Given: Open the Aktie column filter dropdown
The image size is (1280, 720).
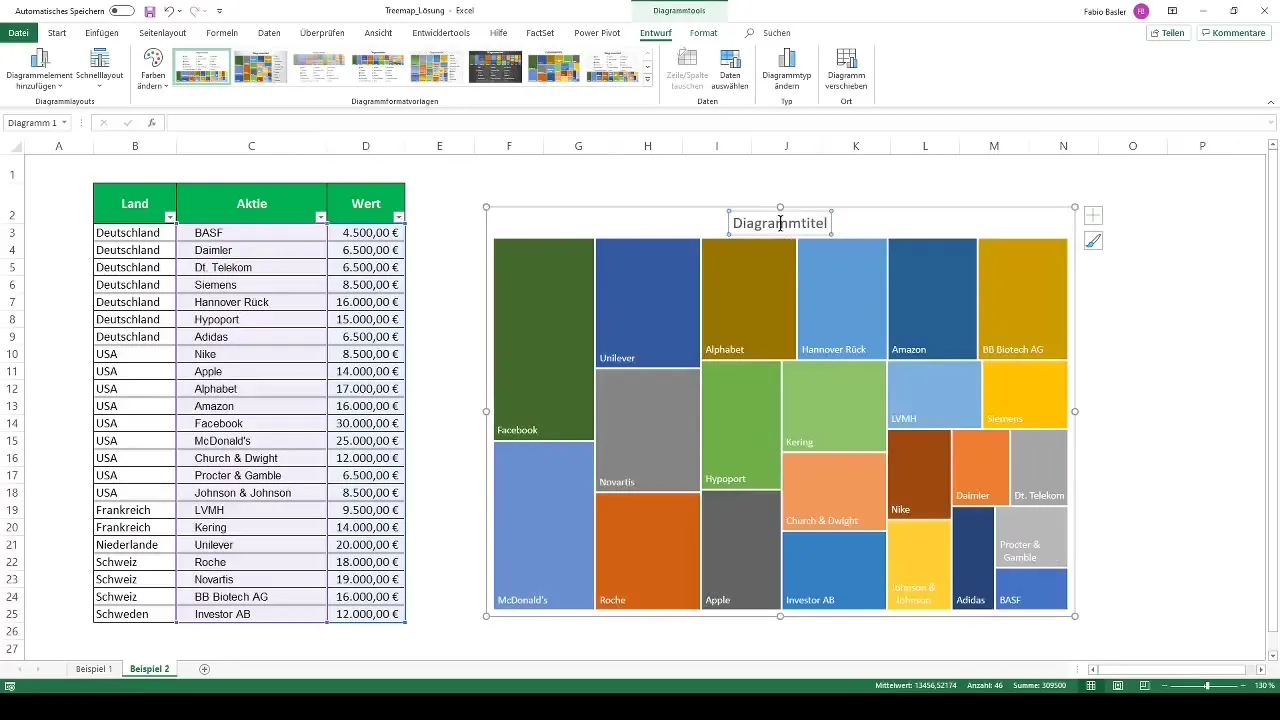Looking at the screenshot, I should [x=320, y=217].
